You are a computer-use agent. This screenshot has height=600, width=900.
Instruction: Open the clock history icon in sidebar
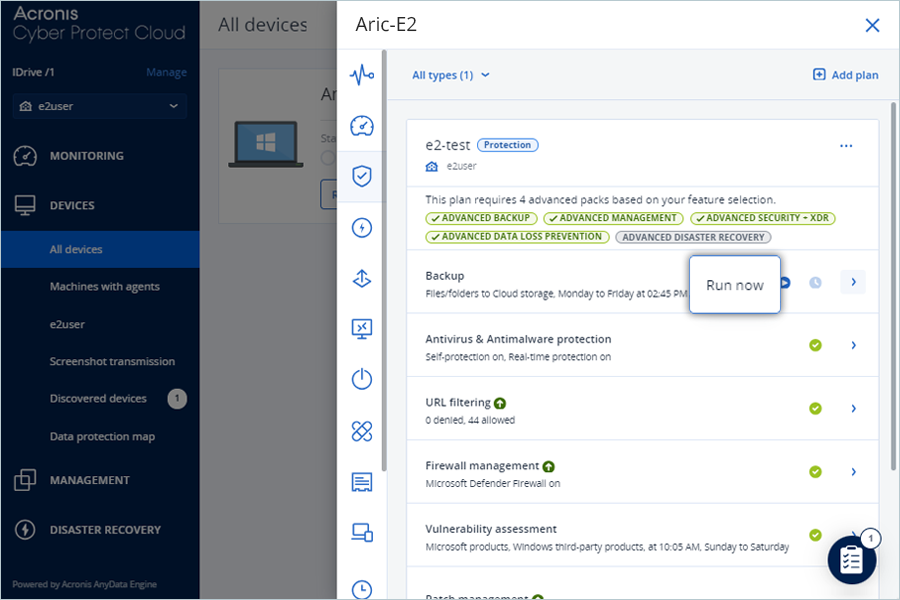tap(362, 589)
